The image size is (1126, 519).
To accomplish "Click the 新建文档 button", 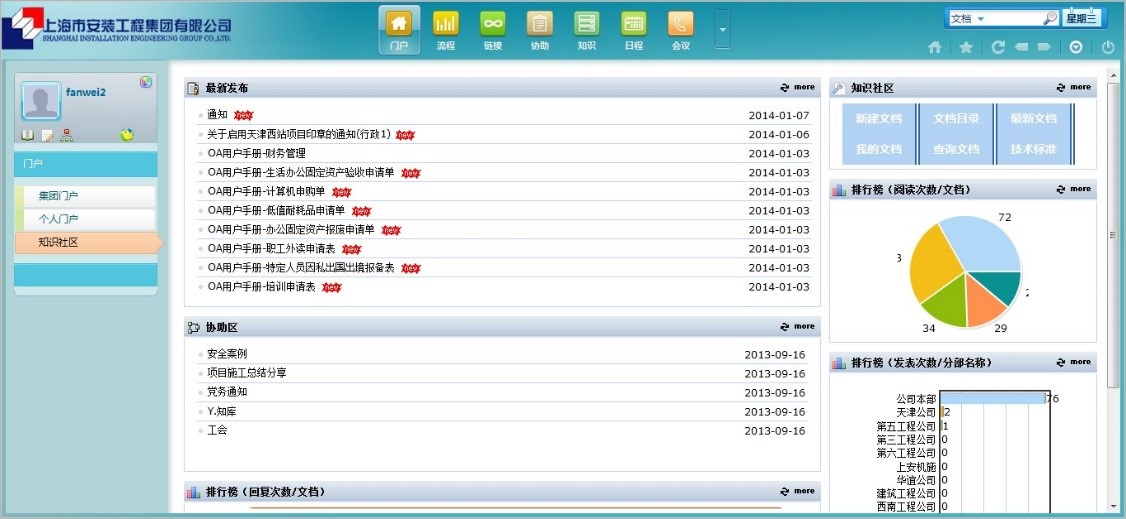I will click(x=878, y=119).
